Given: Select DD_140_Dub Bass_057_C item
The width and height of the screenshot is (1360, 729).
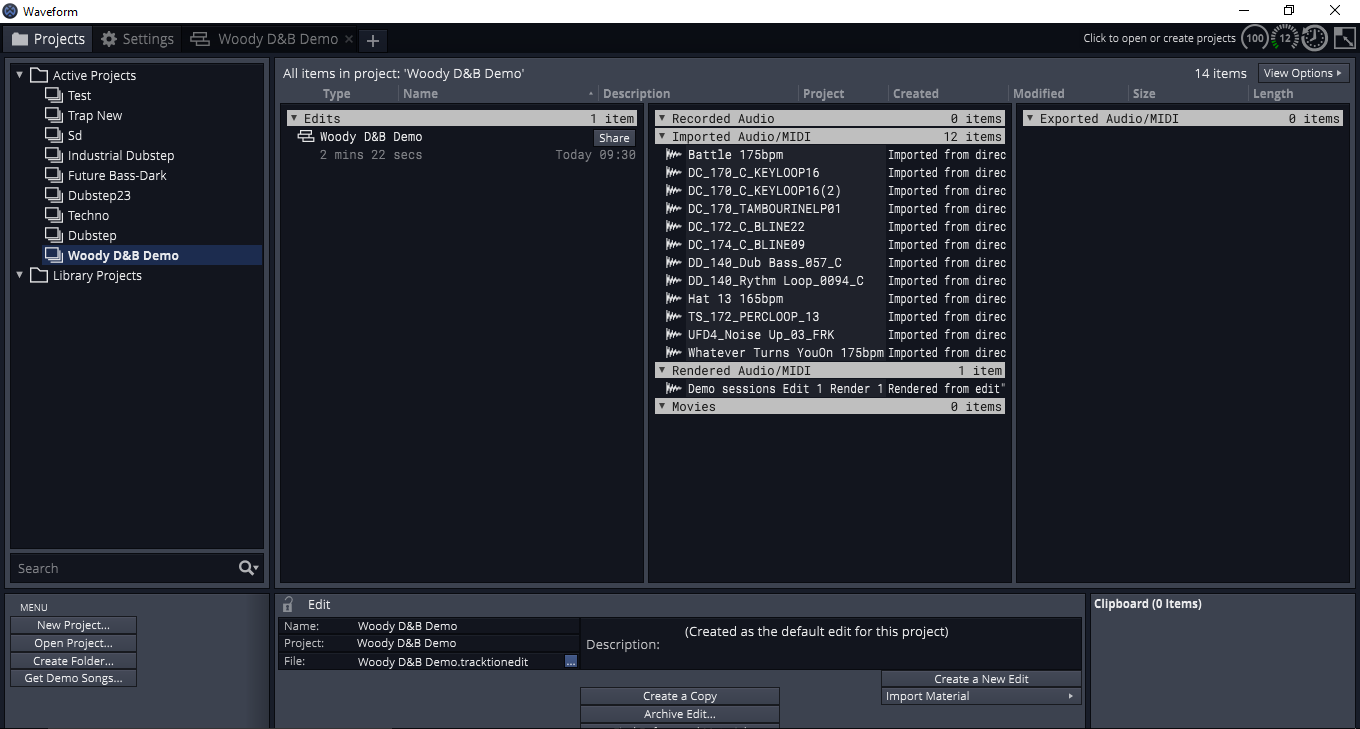Looking at the screenshot, I should 764,263.
